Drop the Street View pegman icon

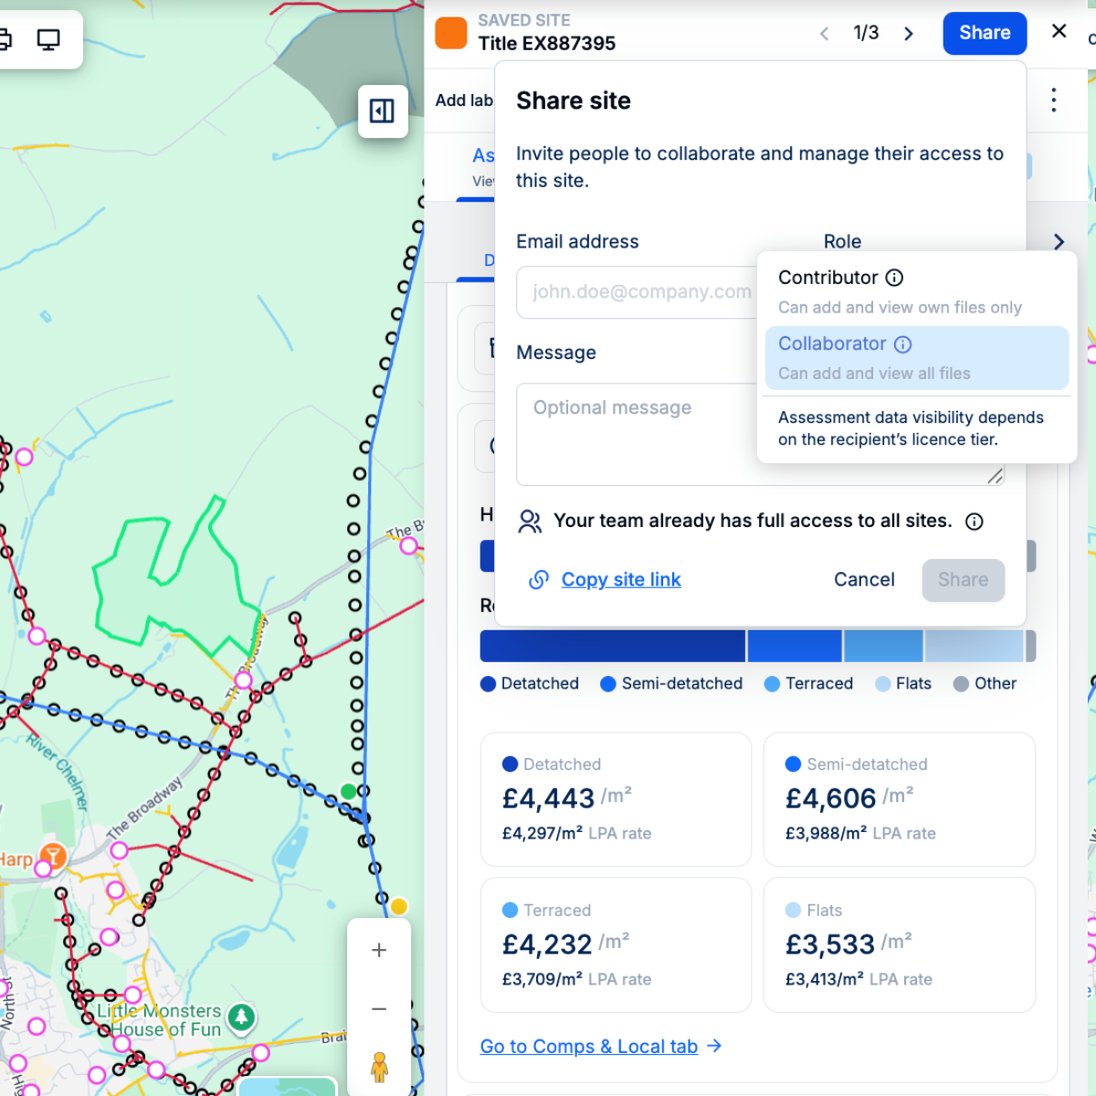pos(379,1067)
